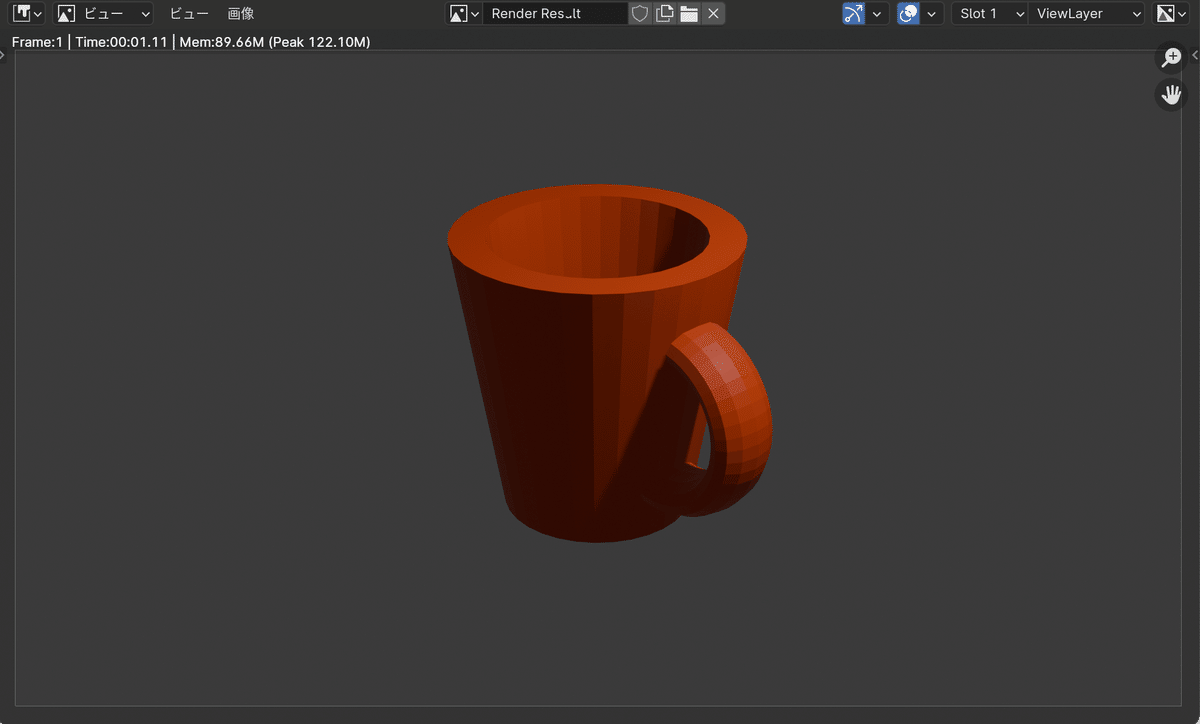Expand the gizmo options dropdown arrow
The height and width of the screenshot is (724, 1200).
pyautogui.click(x=877, y=14)
